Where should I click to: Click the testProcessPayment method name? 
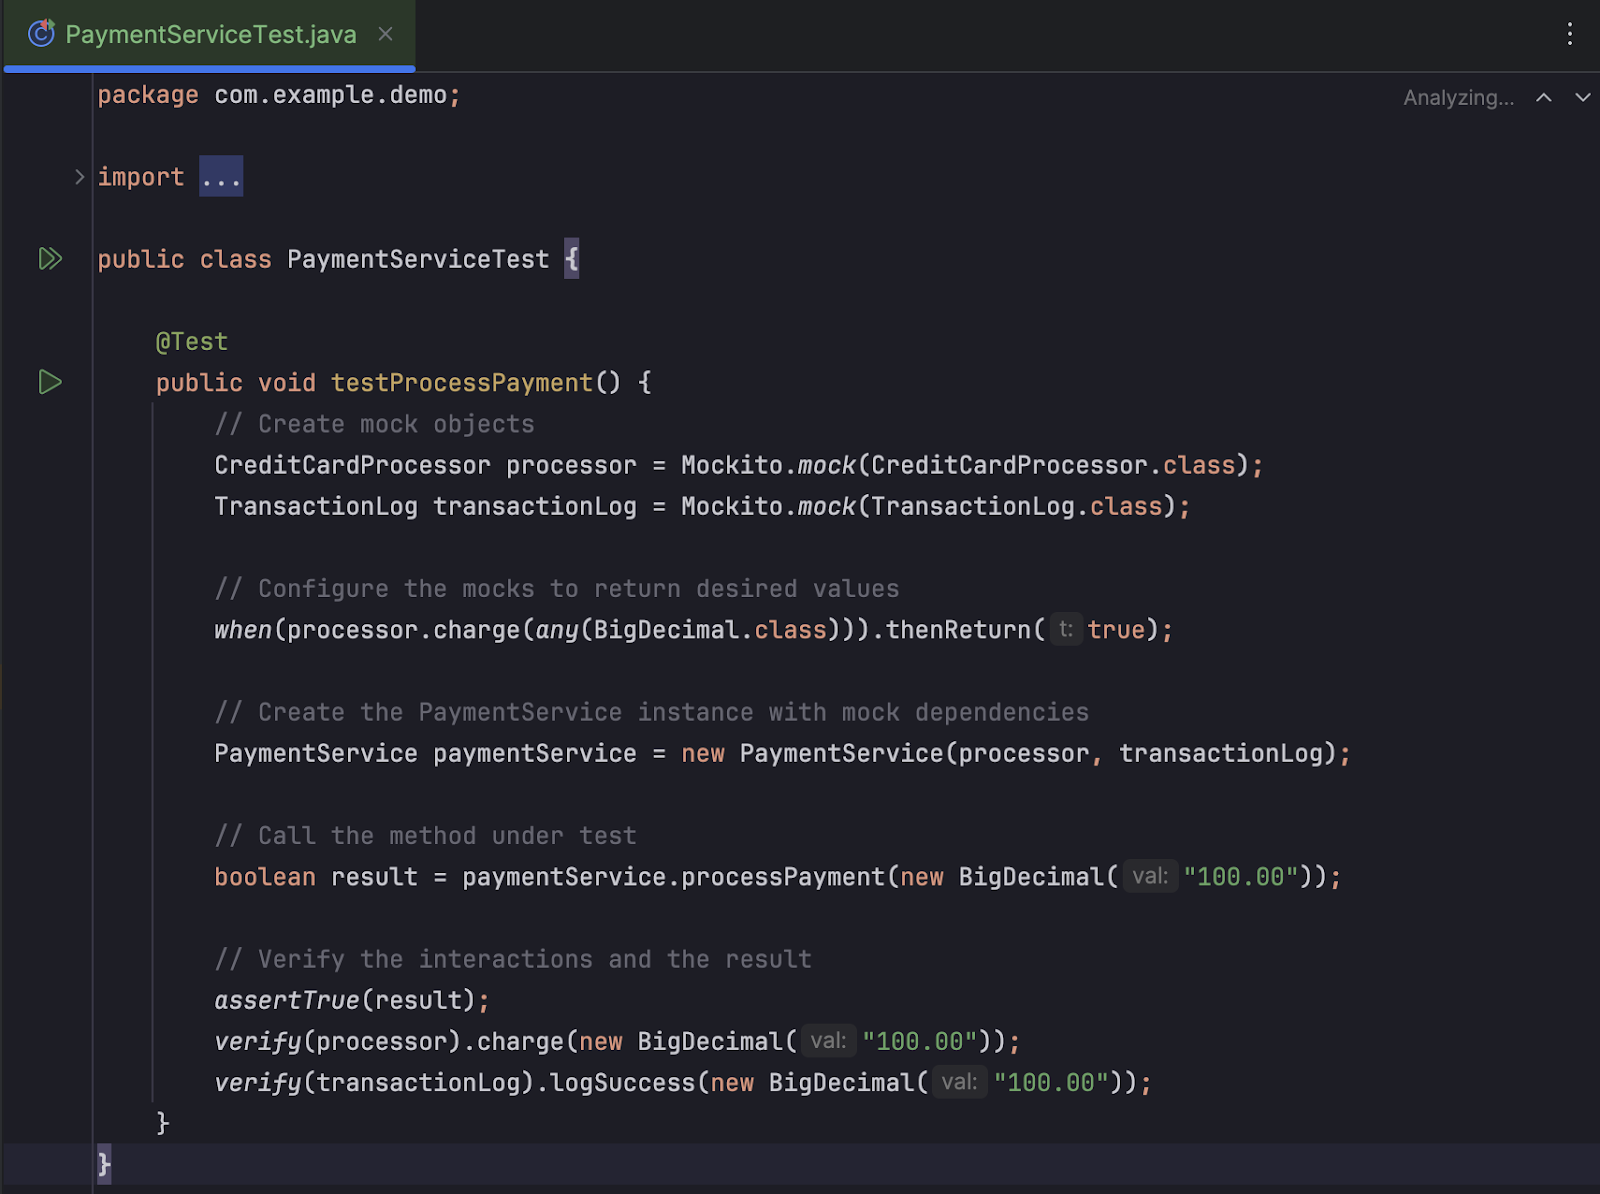point(462,383)
